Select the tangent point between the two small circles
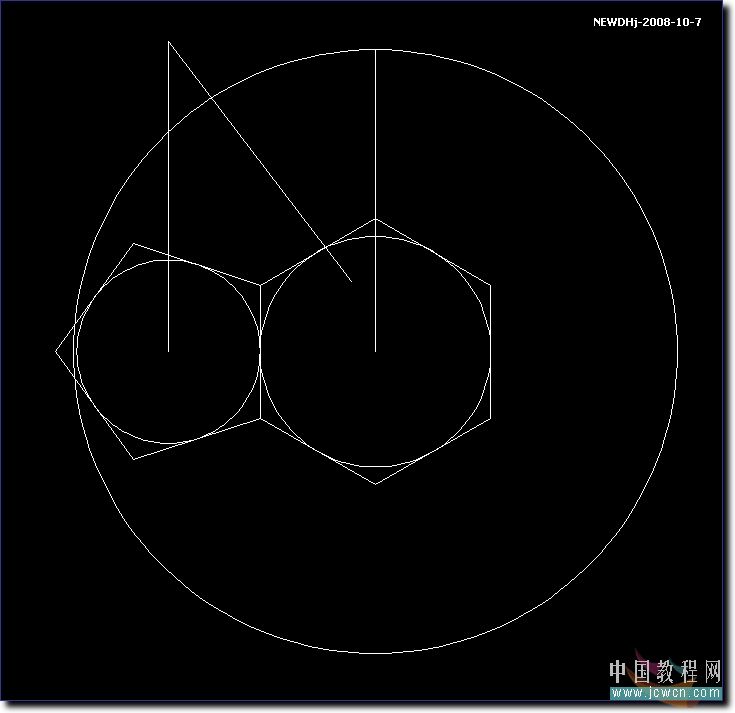This screenshot has width=735, height=713. (260, 351)
